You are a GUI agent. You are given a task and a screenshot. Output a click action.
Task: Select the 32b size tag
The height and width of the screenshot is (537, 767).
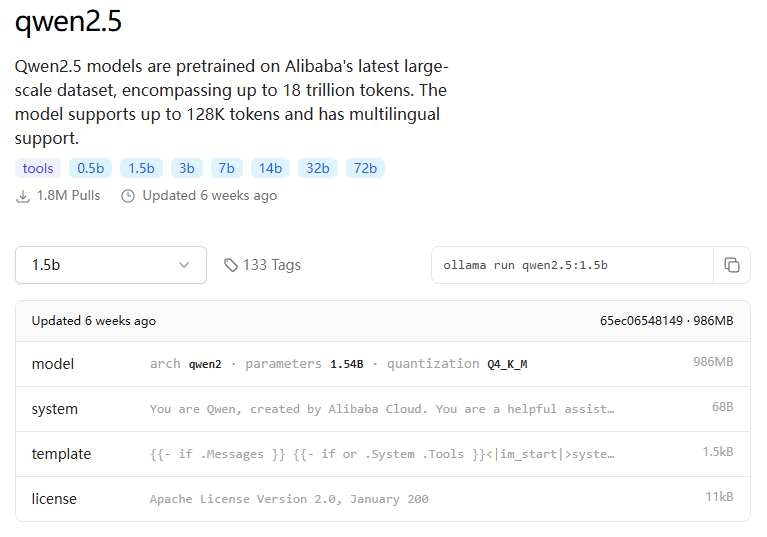click(x=318, y=168)
